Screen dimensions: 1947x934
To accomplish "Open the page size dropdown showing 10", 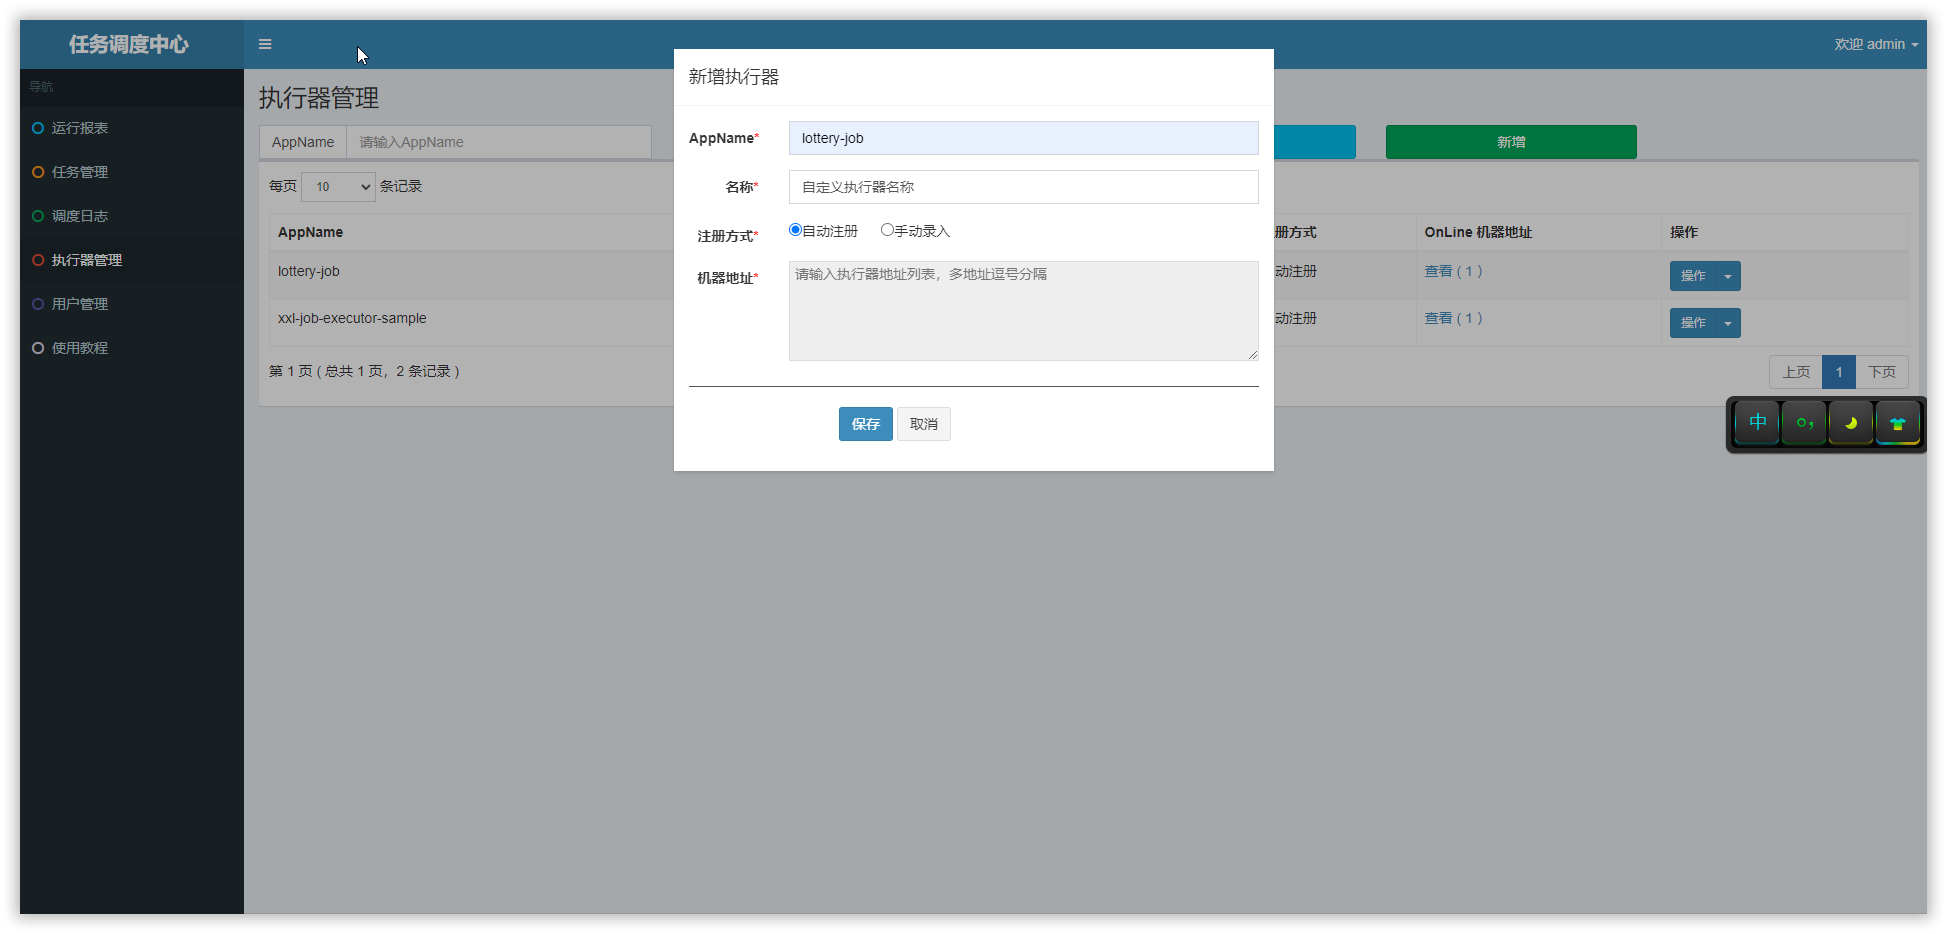I will [x=338, y=187].
